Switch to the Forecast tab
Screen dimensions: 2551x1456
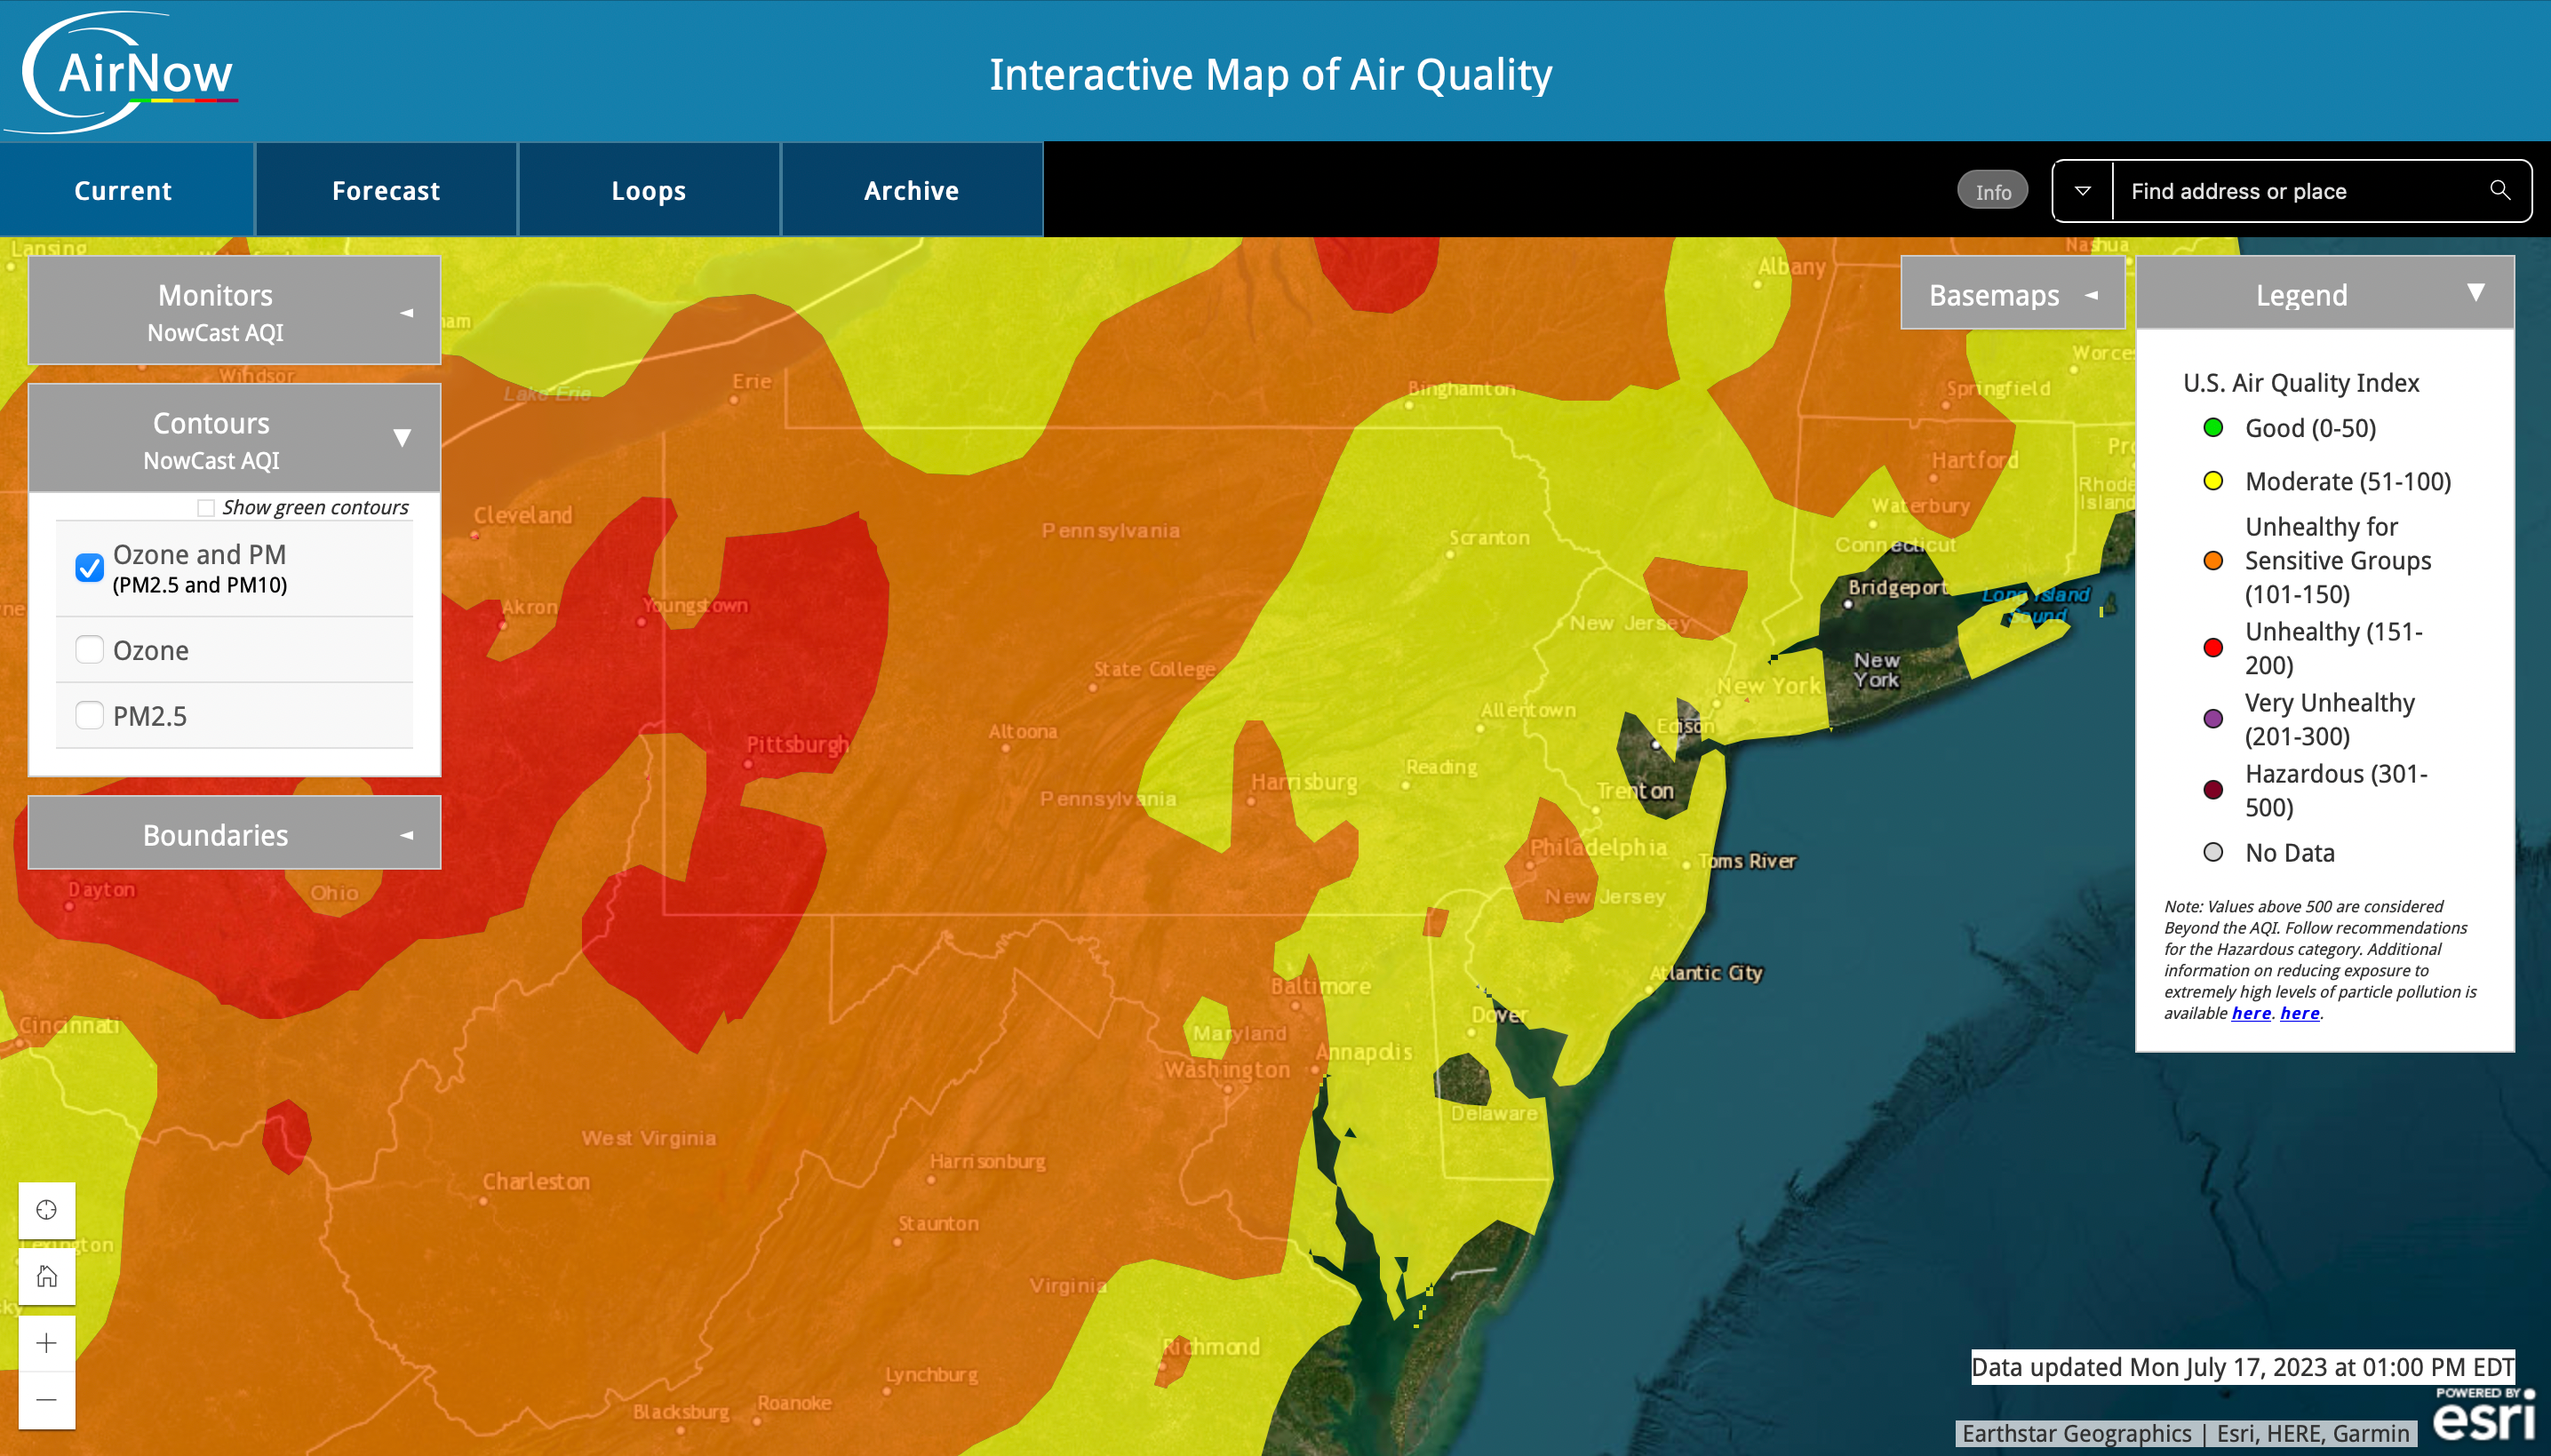click(x=386, y=190)
